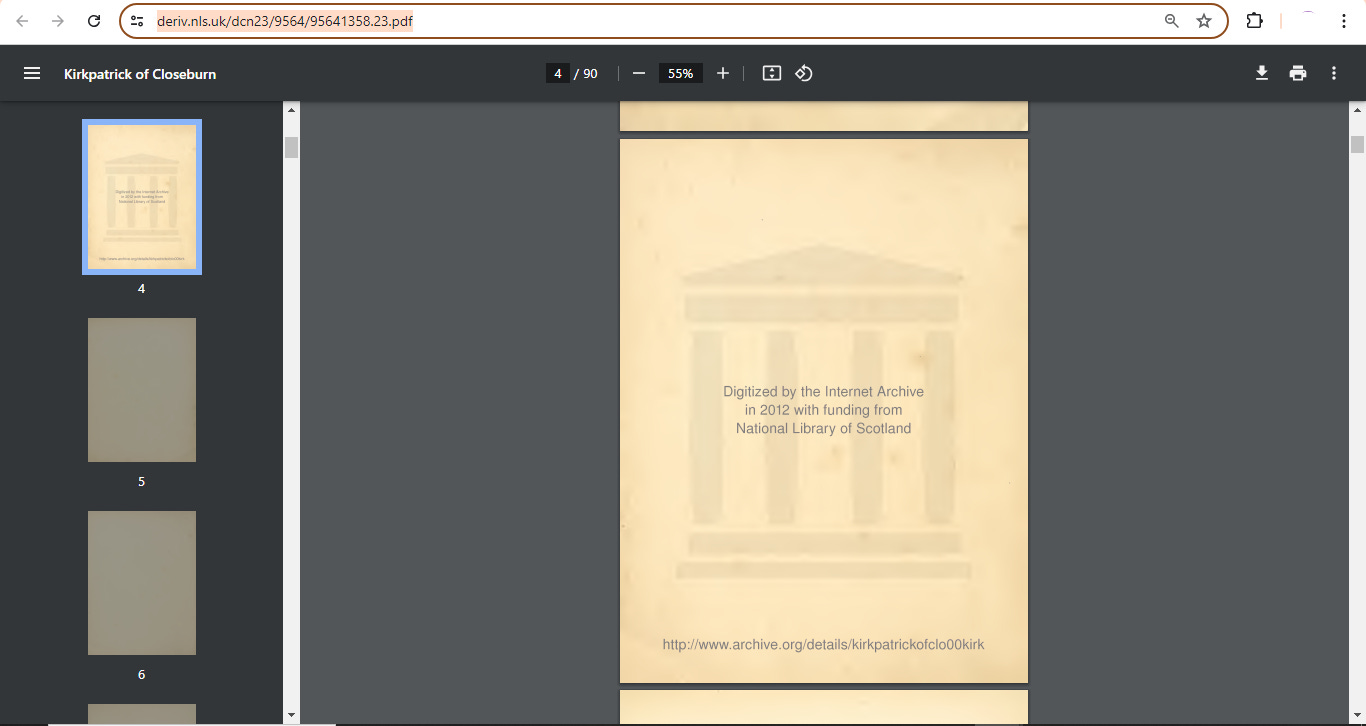
Task: Click the archive.org details URL on page
Action: pyautogui.click(x=823, y=645)
